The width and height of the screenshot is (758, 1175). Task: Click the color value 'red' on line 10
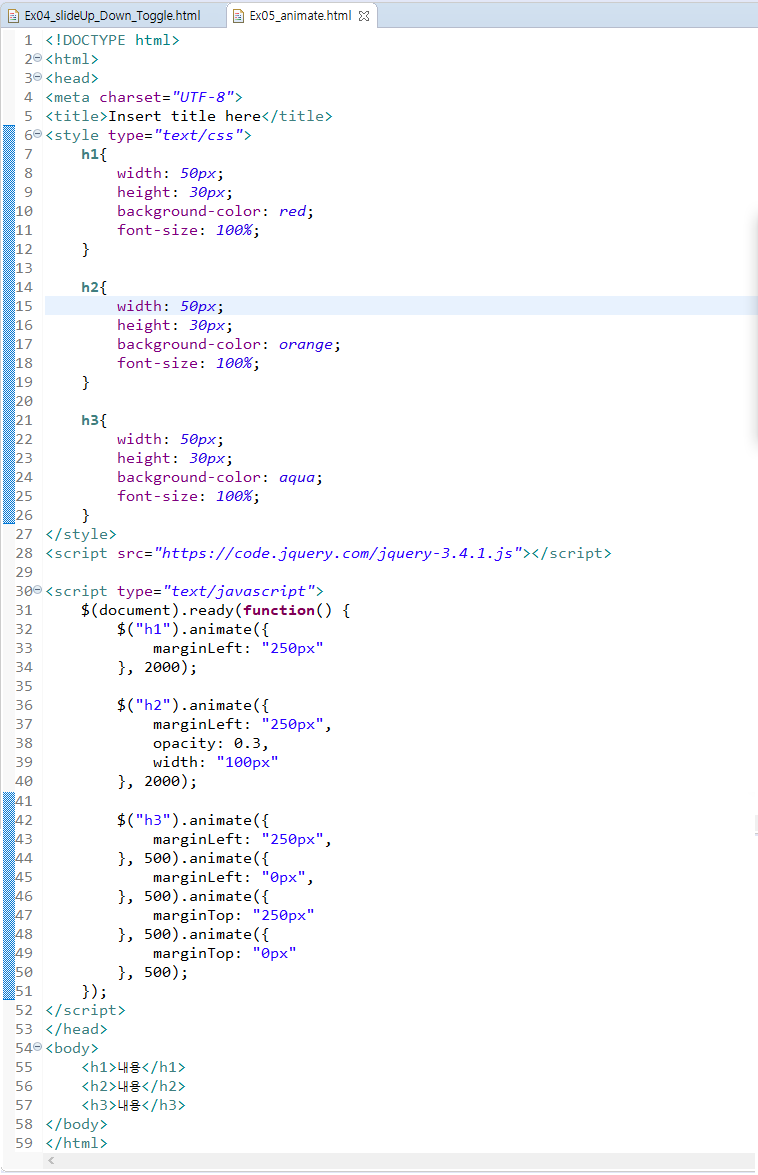tap(292, 211)
